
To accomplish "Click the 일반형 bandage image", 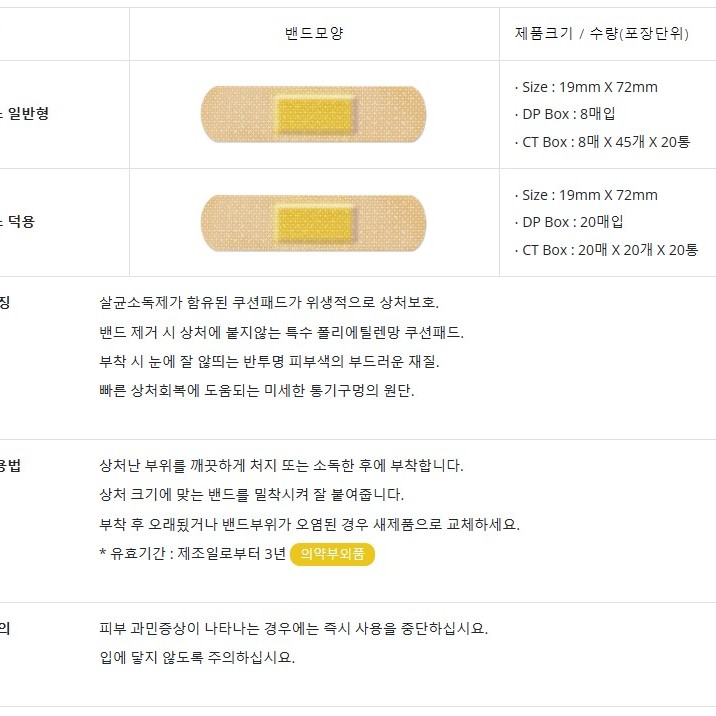I will point(313,114).
